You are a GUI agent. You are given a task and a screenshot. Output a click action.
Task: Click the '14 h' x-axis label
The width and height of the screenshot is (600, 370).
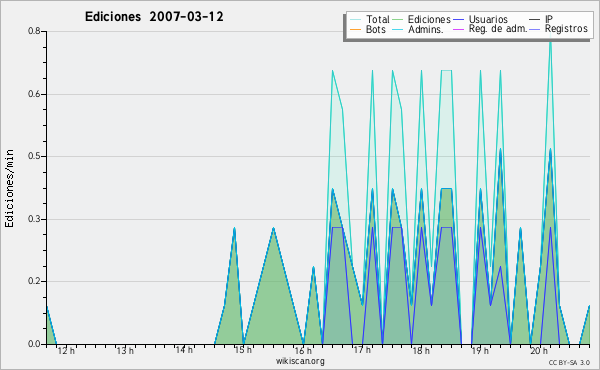[184, 350]
